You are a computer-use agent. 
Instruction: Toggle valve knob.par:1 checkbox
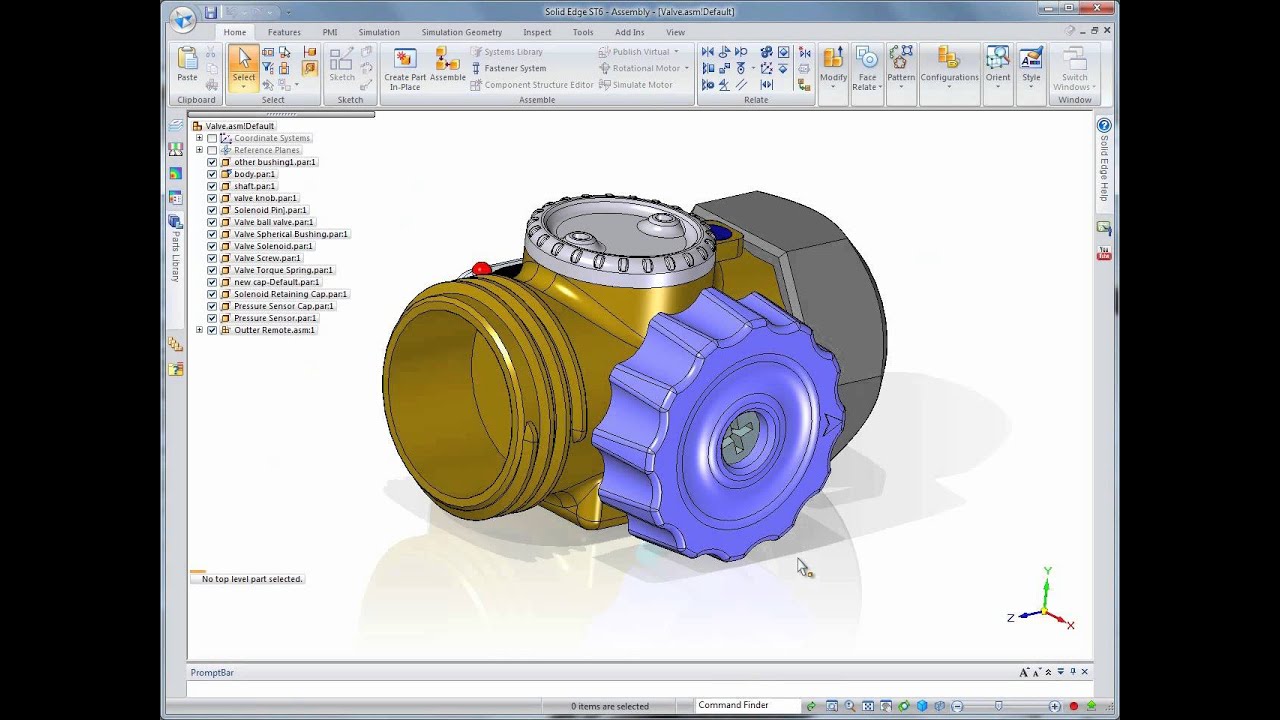pos(212,198)
